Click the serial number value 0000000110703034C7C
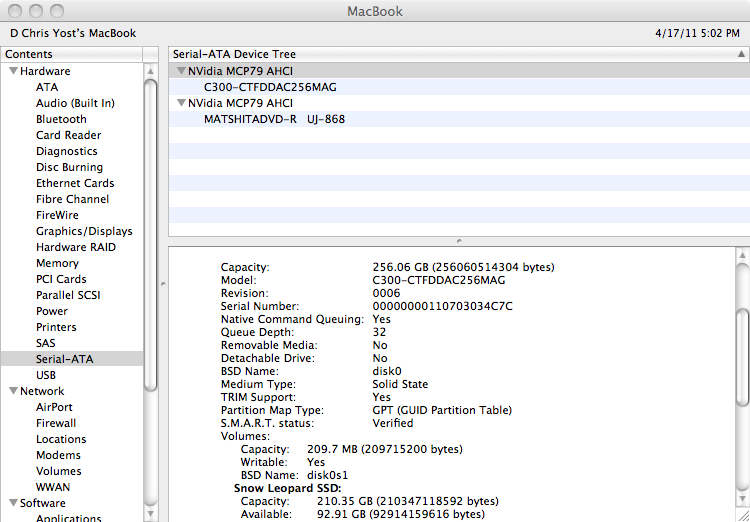 tap(442, 306)
